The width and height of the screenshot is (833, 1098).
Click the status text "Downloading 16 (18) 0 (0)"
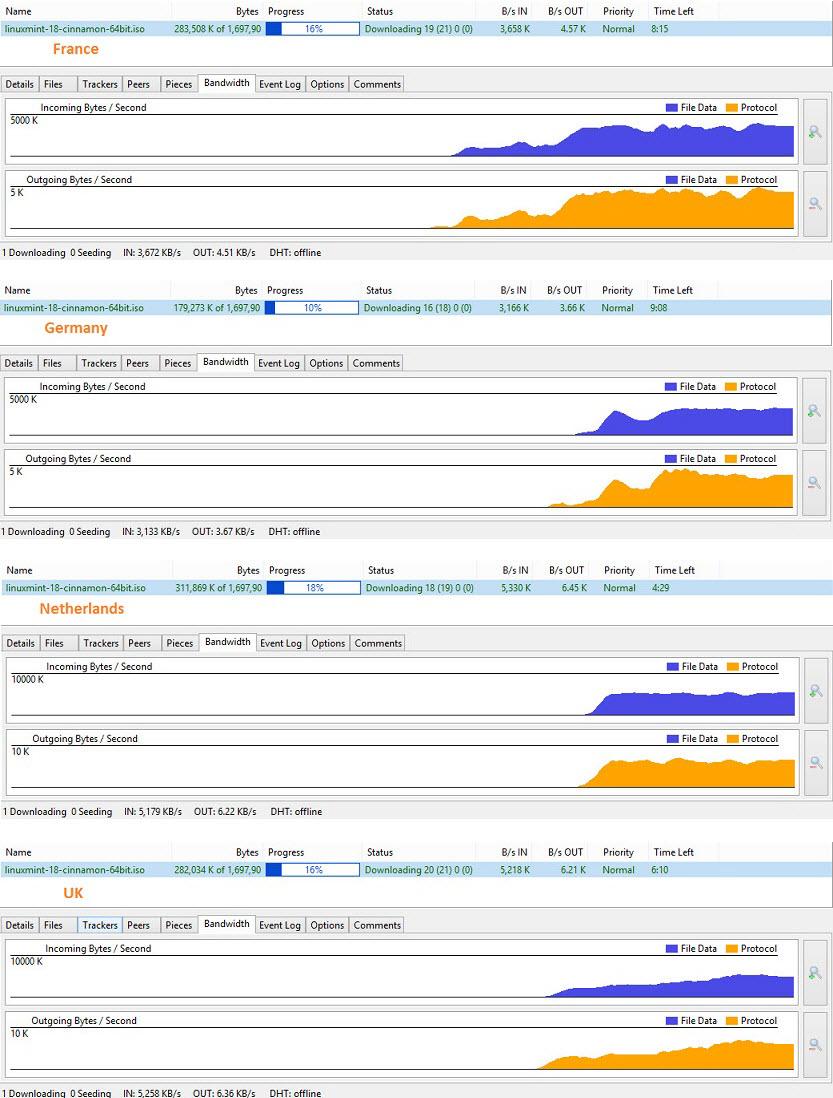click(x=418, y=308)
